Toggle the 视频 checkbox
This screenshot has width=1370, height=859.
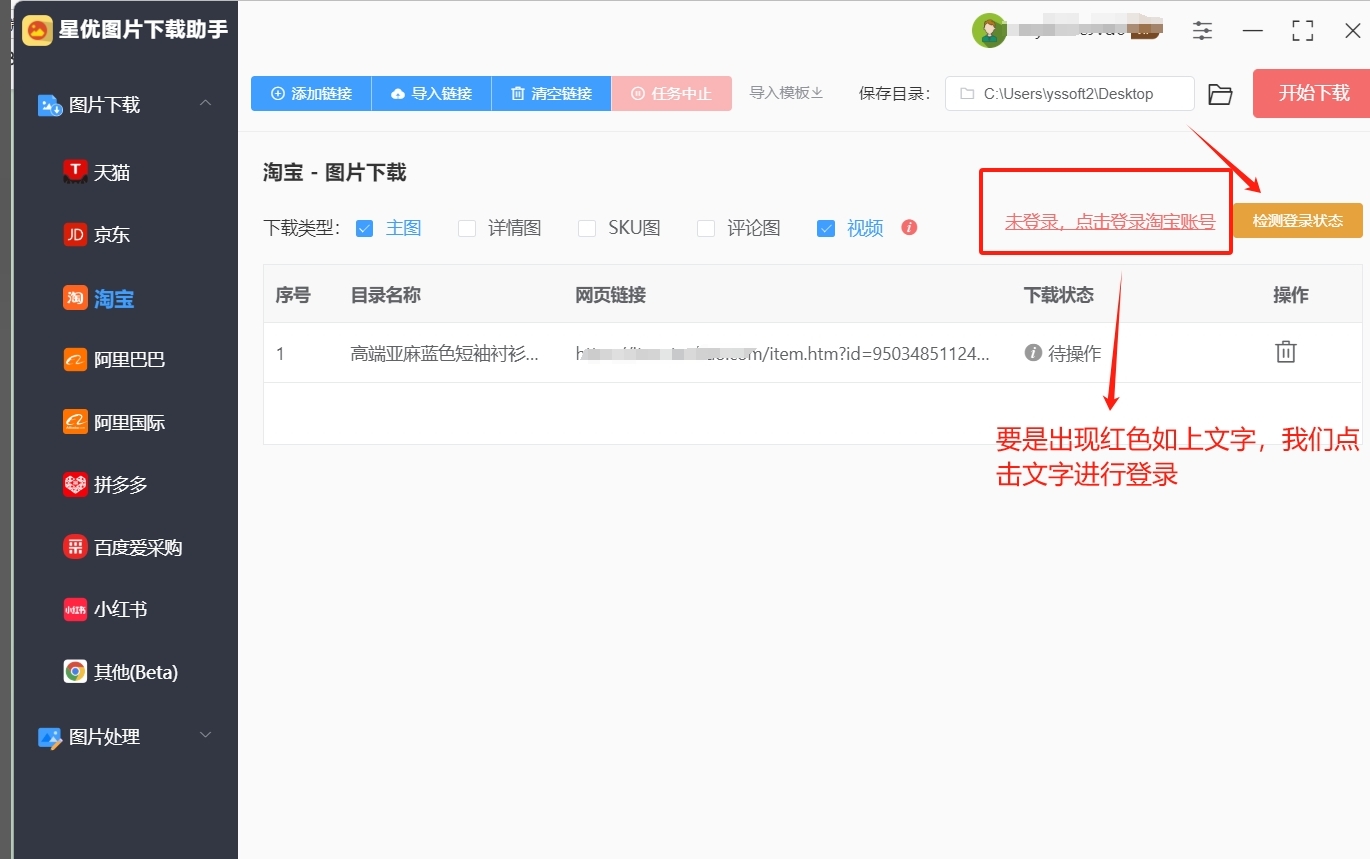click(826, 228)
